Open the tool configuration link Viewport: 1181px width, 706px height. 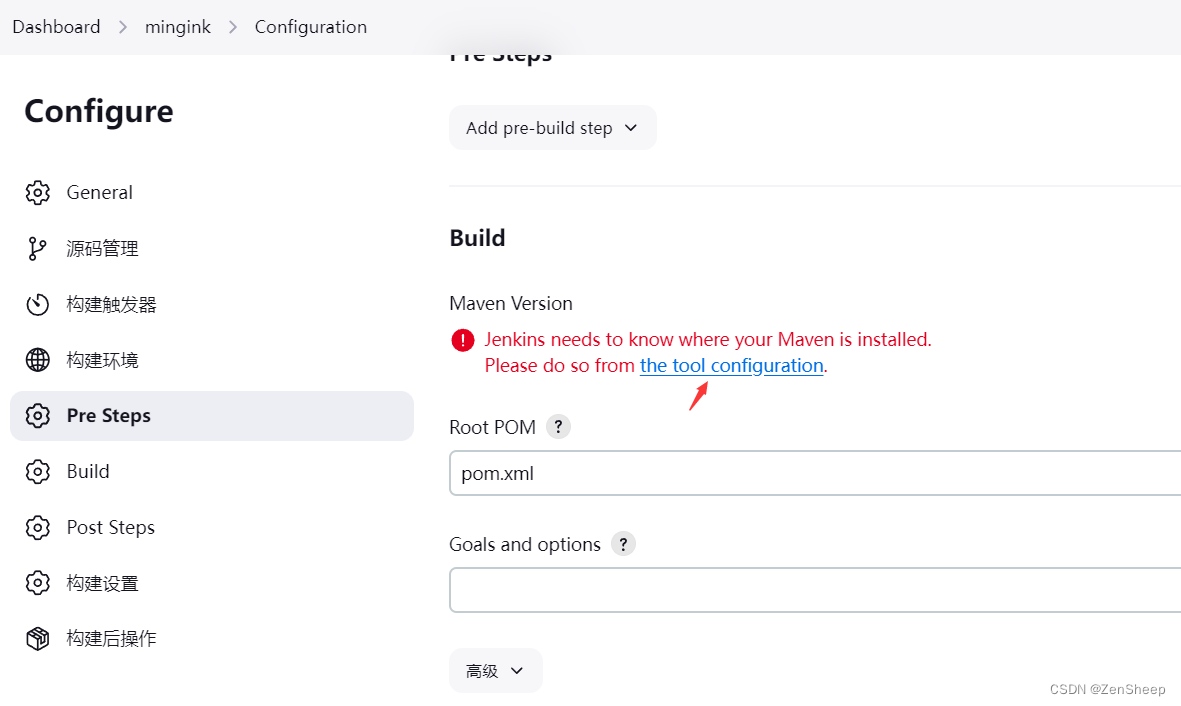pos(731,366)
